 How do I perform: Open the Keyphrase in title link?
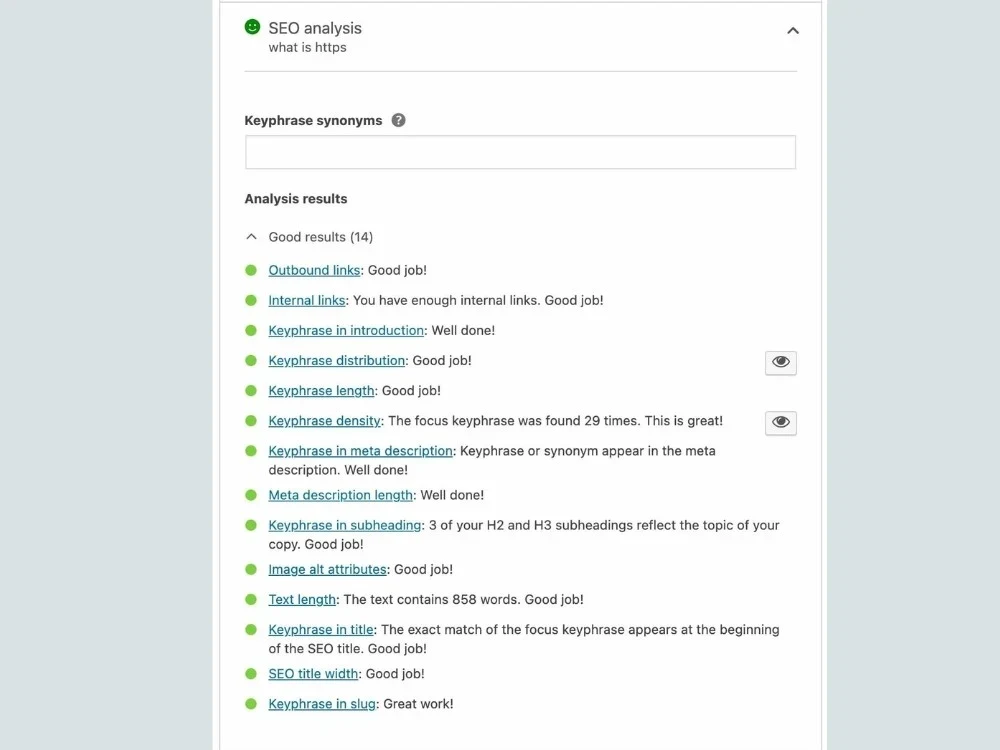pyautogui.click(x=321, y=629)
